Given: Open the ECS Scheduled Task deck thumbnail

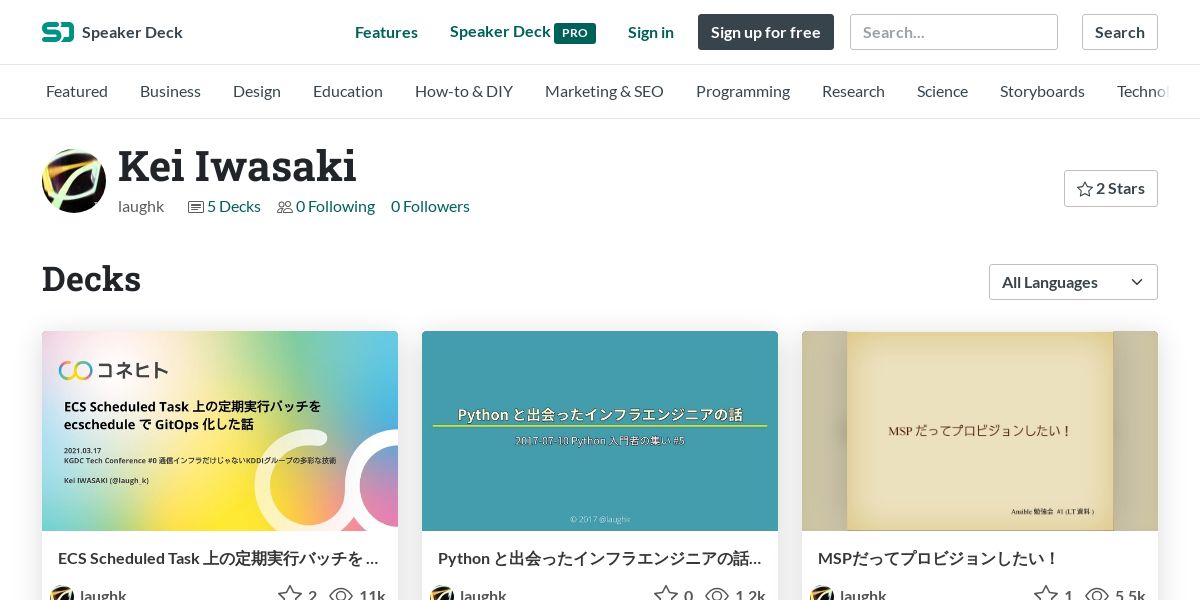Looking at the screenshot, I should 220,431.
